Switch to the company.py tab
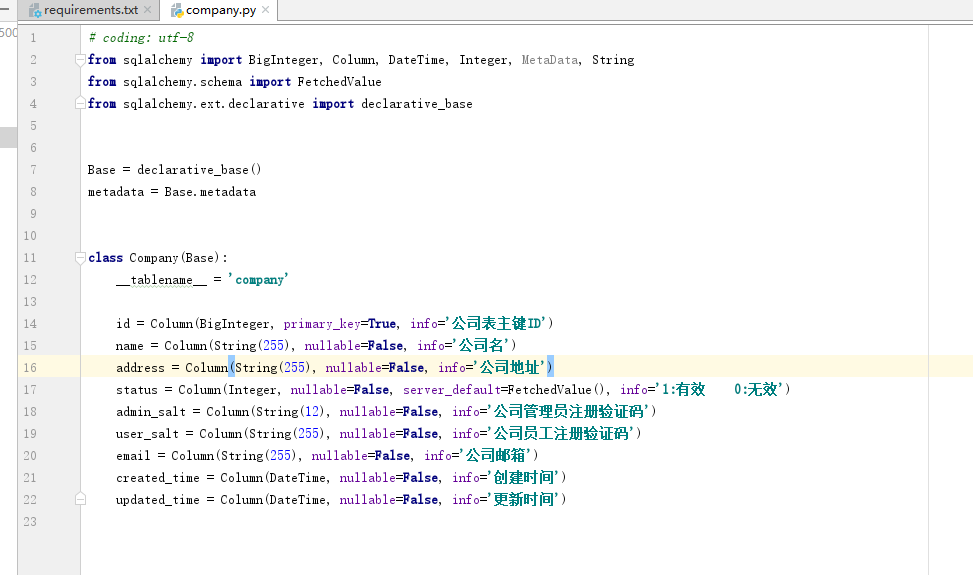The image size is (973, 575). (220, 10)
